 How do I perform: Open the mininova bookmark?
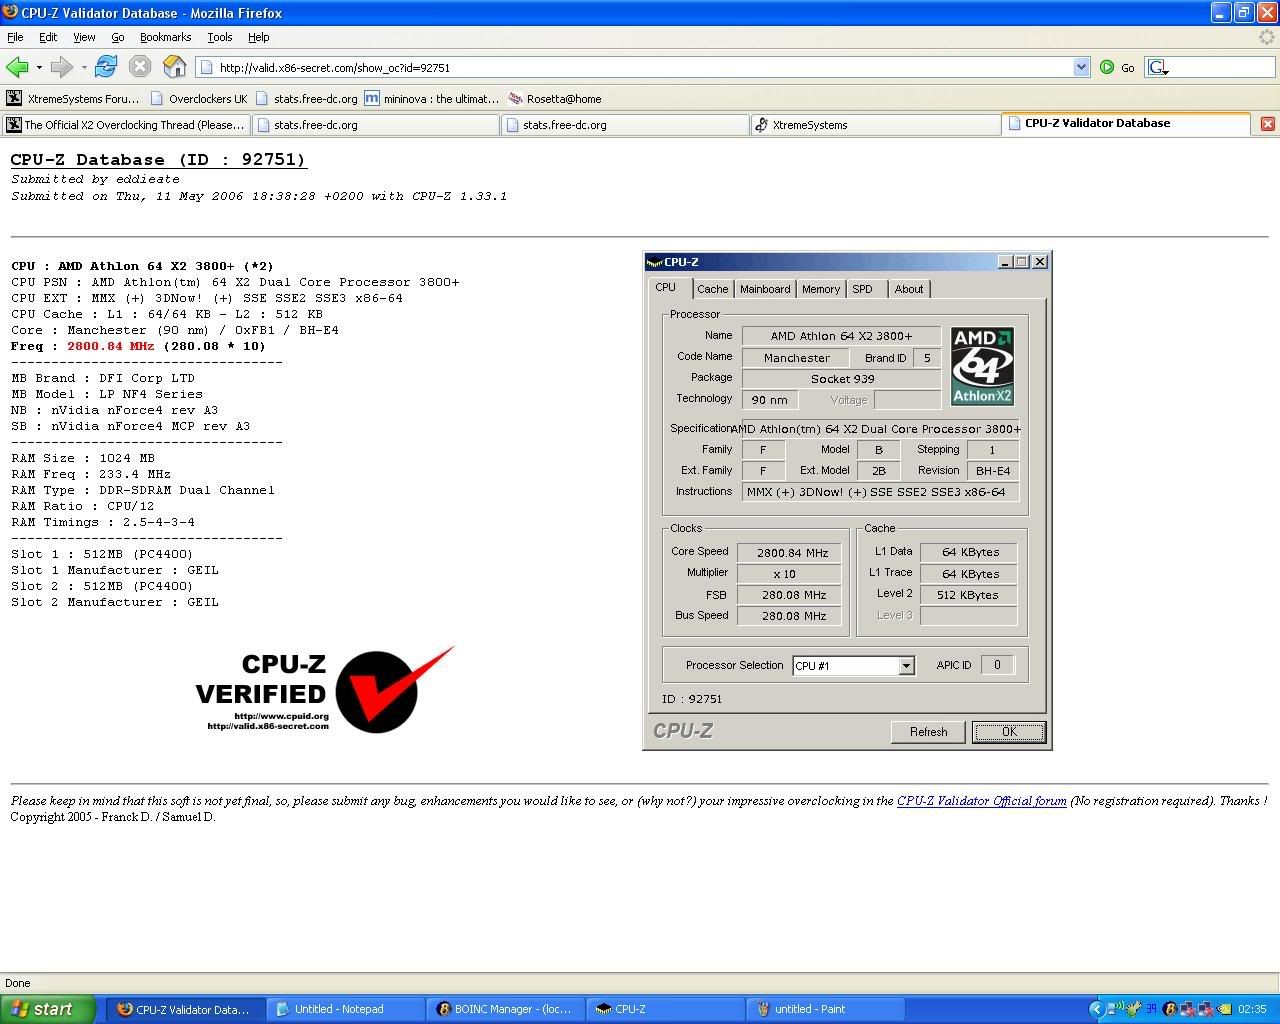[431, 99]
